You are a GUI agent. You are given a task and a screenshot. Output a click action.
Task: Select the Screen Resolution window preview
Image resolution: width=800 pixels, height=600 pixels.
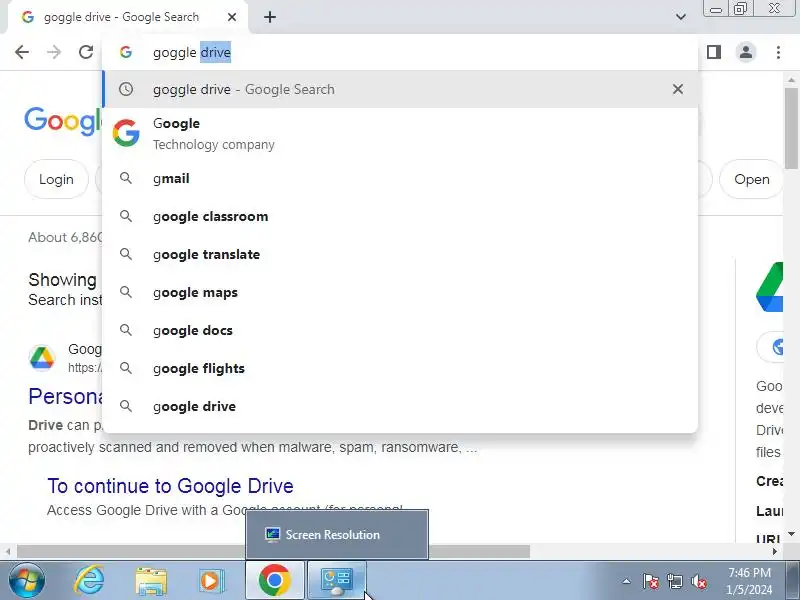(337, 534)
